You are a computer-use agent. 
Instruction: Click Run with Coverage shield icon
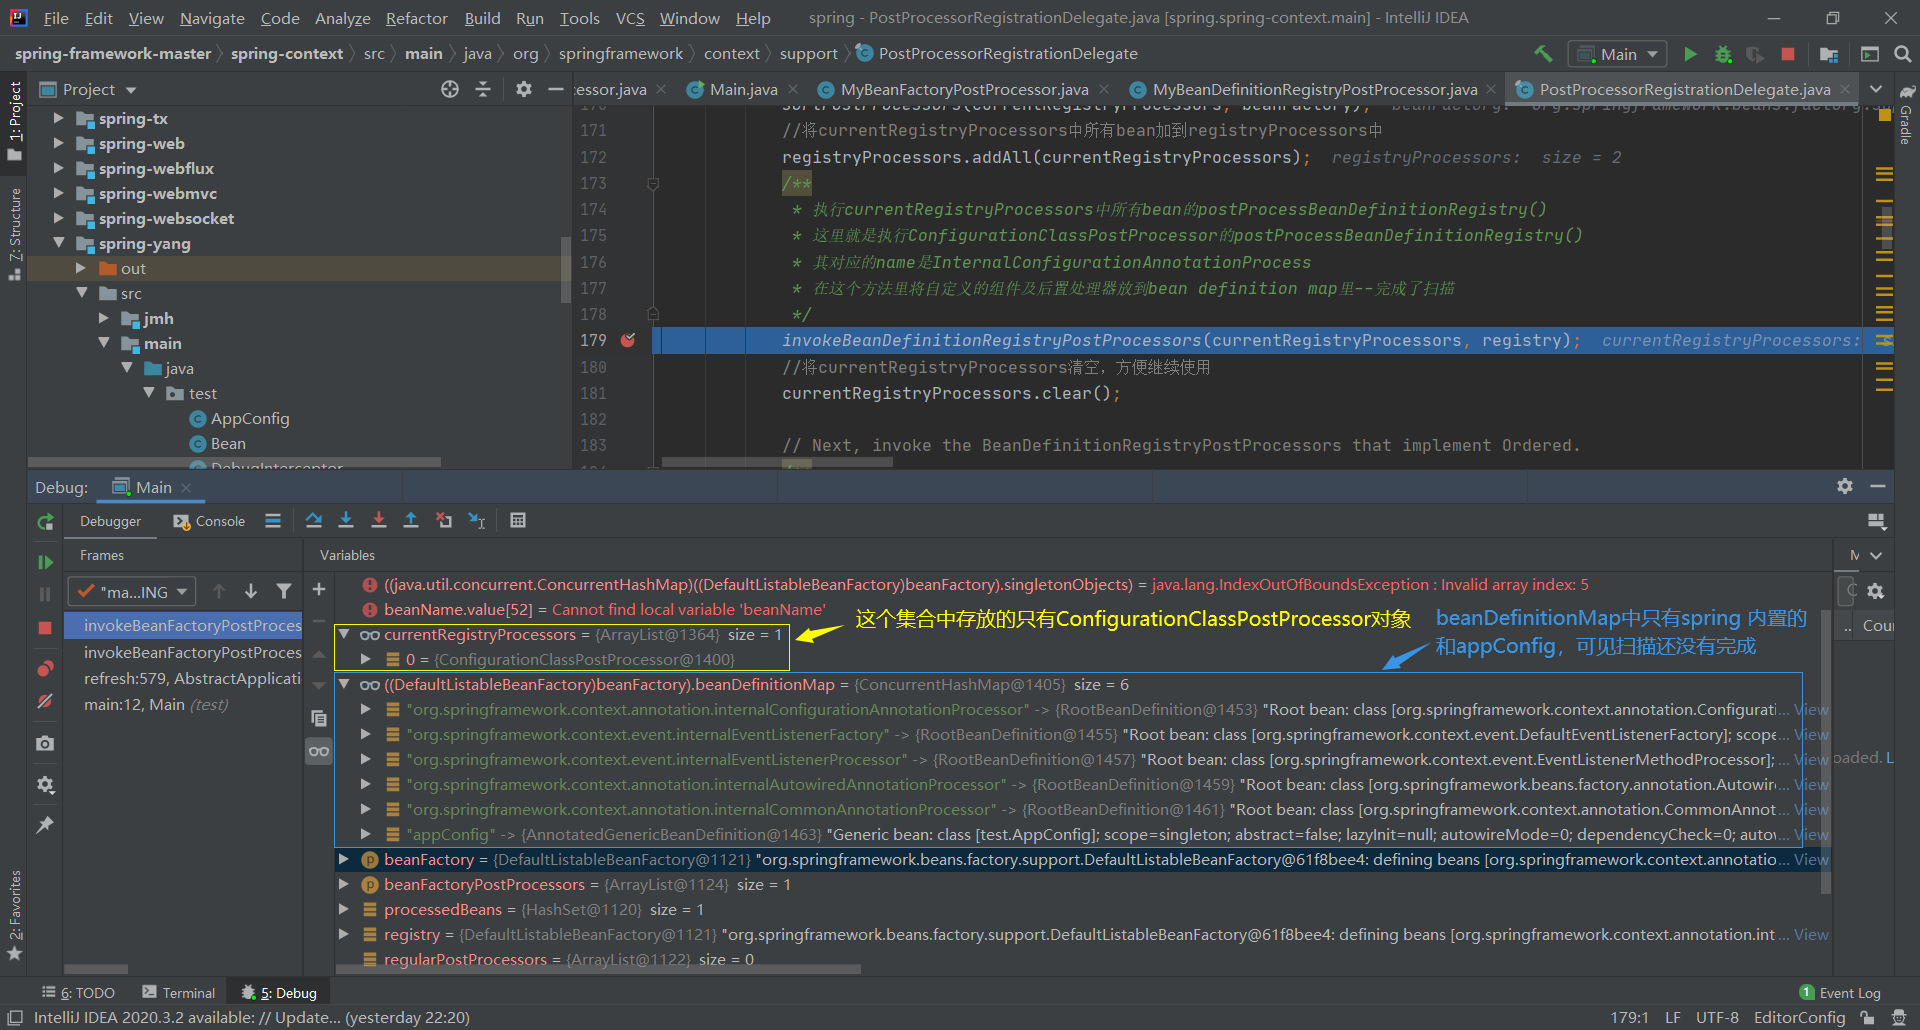pyautogui.click(x=1755, y=54)
